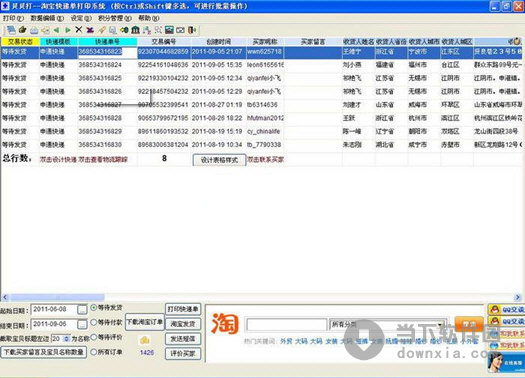Click the dark hand-shaped toolbar icon
This screenshot has width=525, height=378.
point(22,30)
